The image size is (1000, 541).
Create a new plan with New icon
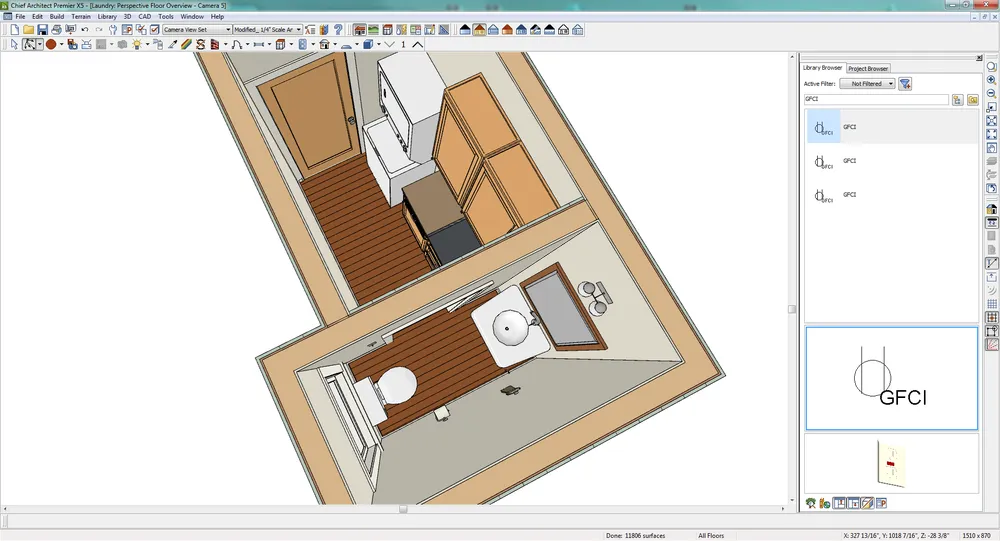(15, 30)
